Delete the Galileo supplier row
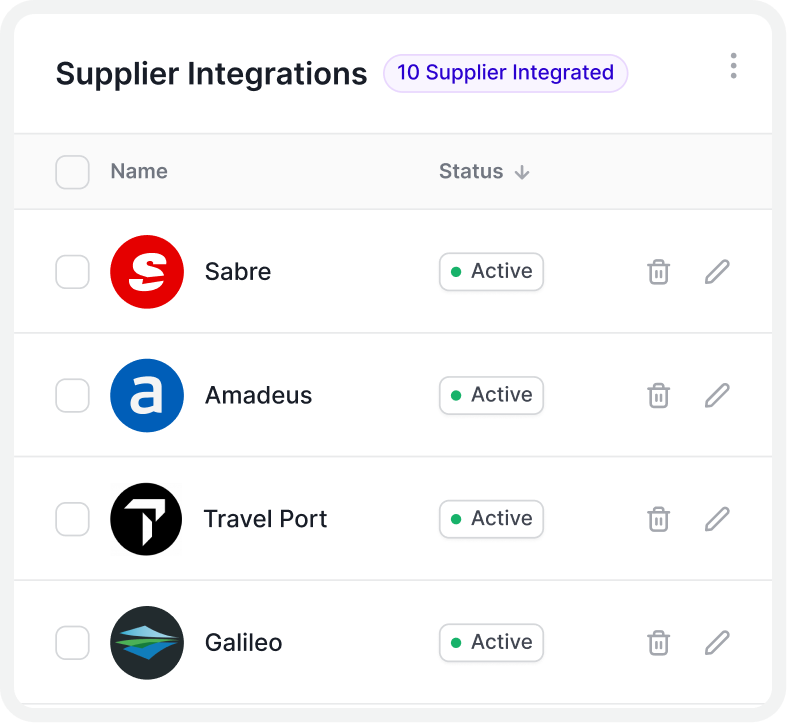Viewport: 787px width, 723px height. pyautogui.click(x=658, y=642)
